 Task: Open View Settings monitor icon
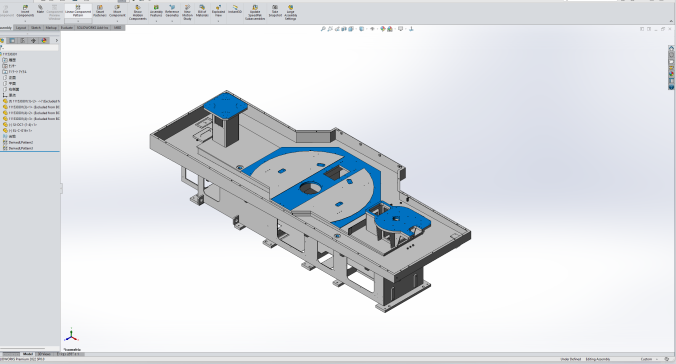(x=401, y=29)
